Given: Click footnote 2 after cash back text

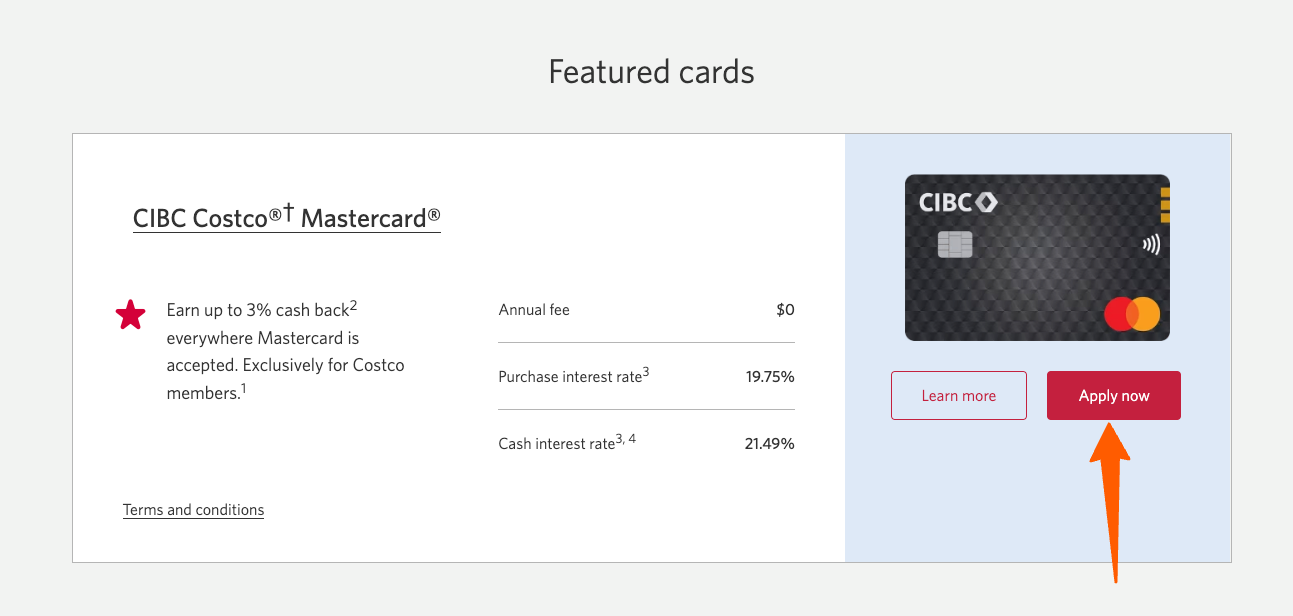Looking at the screenshot, I should pyautogui.click(x=352, y=303).
